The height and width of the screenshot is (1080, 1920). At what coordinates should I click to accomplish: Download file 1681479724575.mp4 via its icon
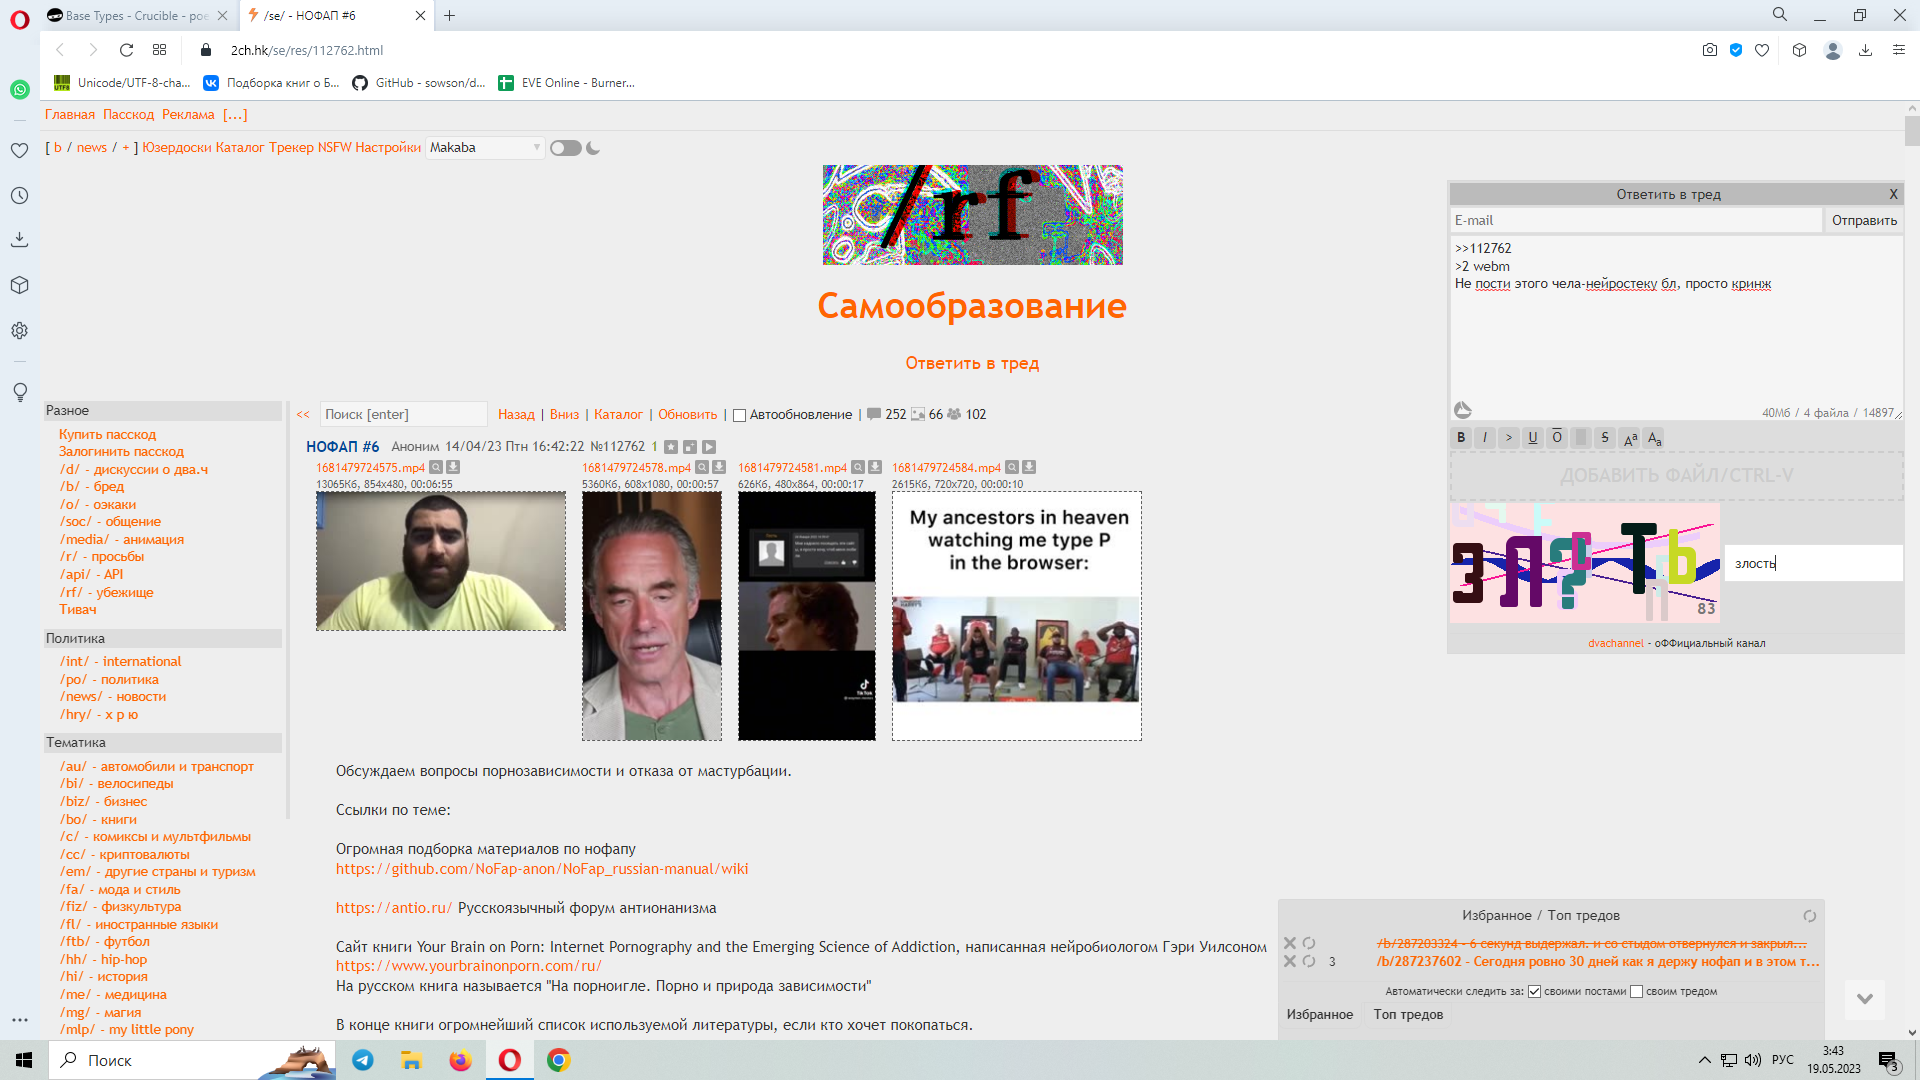click(453, 467)
